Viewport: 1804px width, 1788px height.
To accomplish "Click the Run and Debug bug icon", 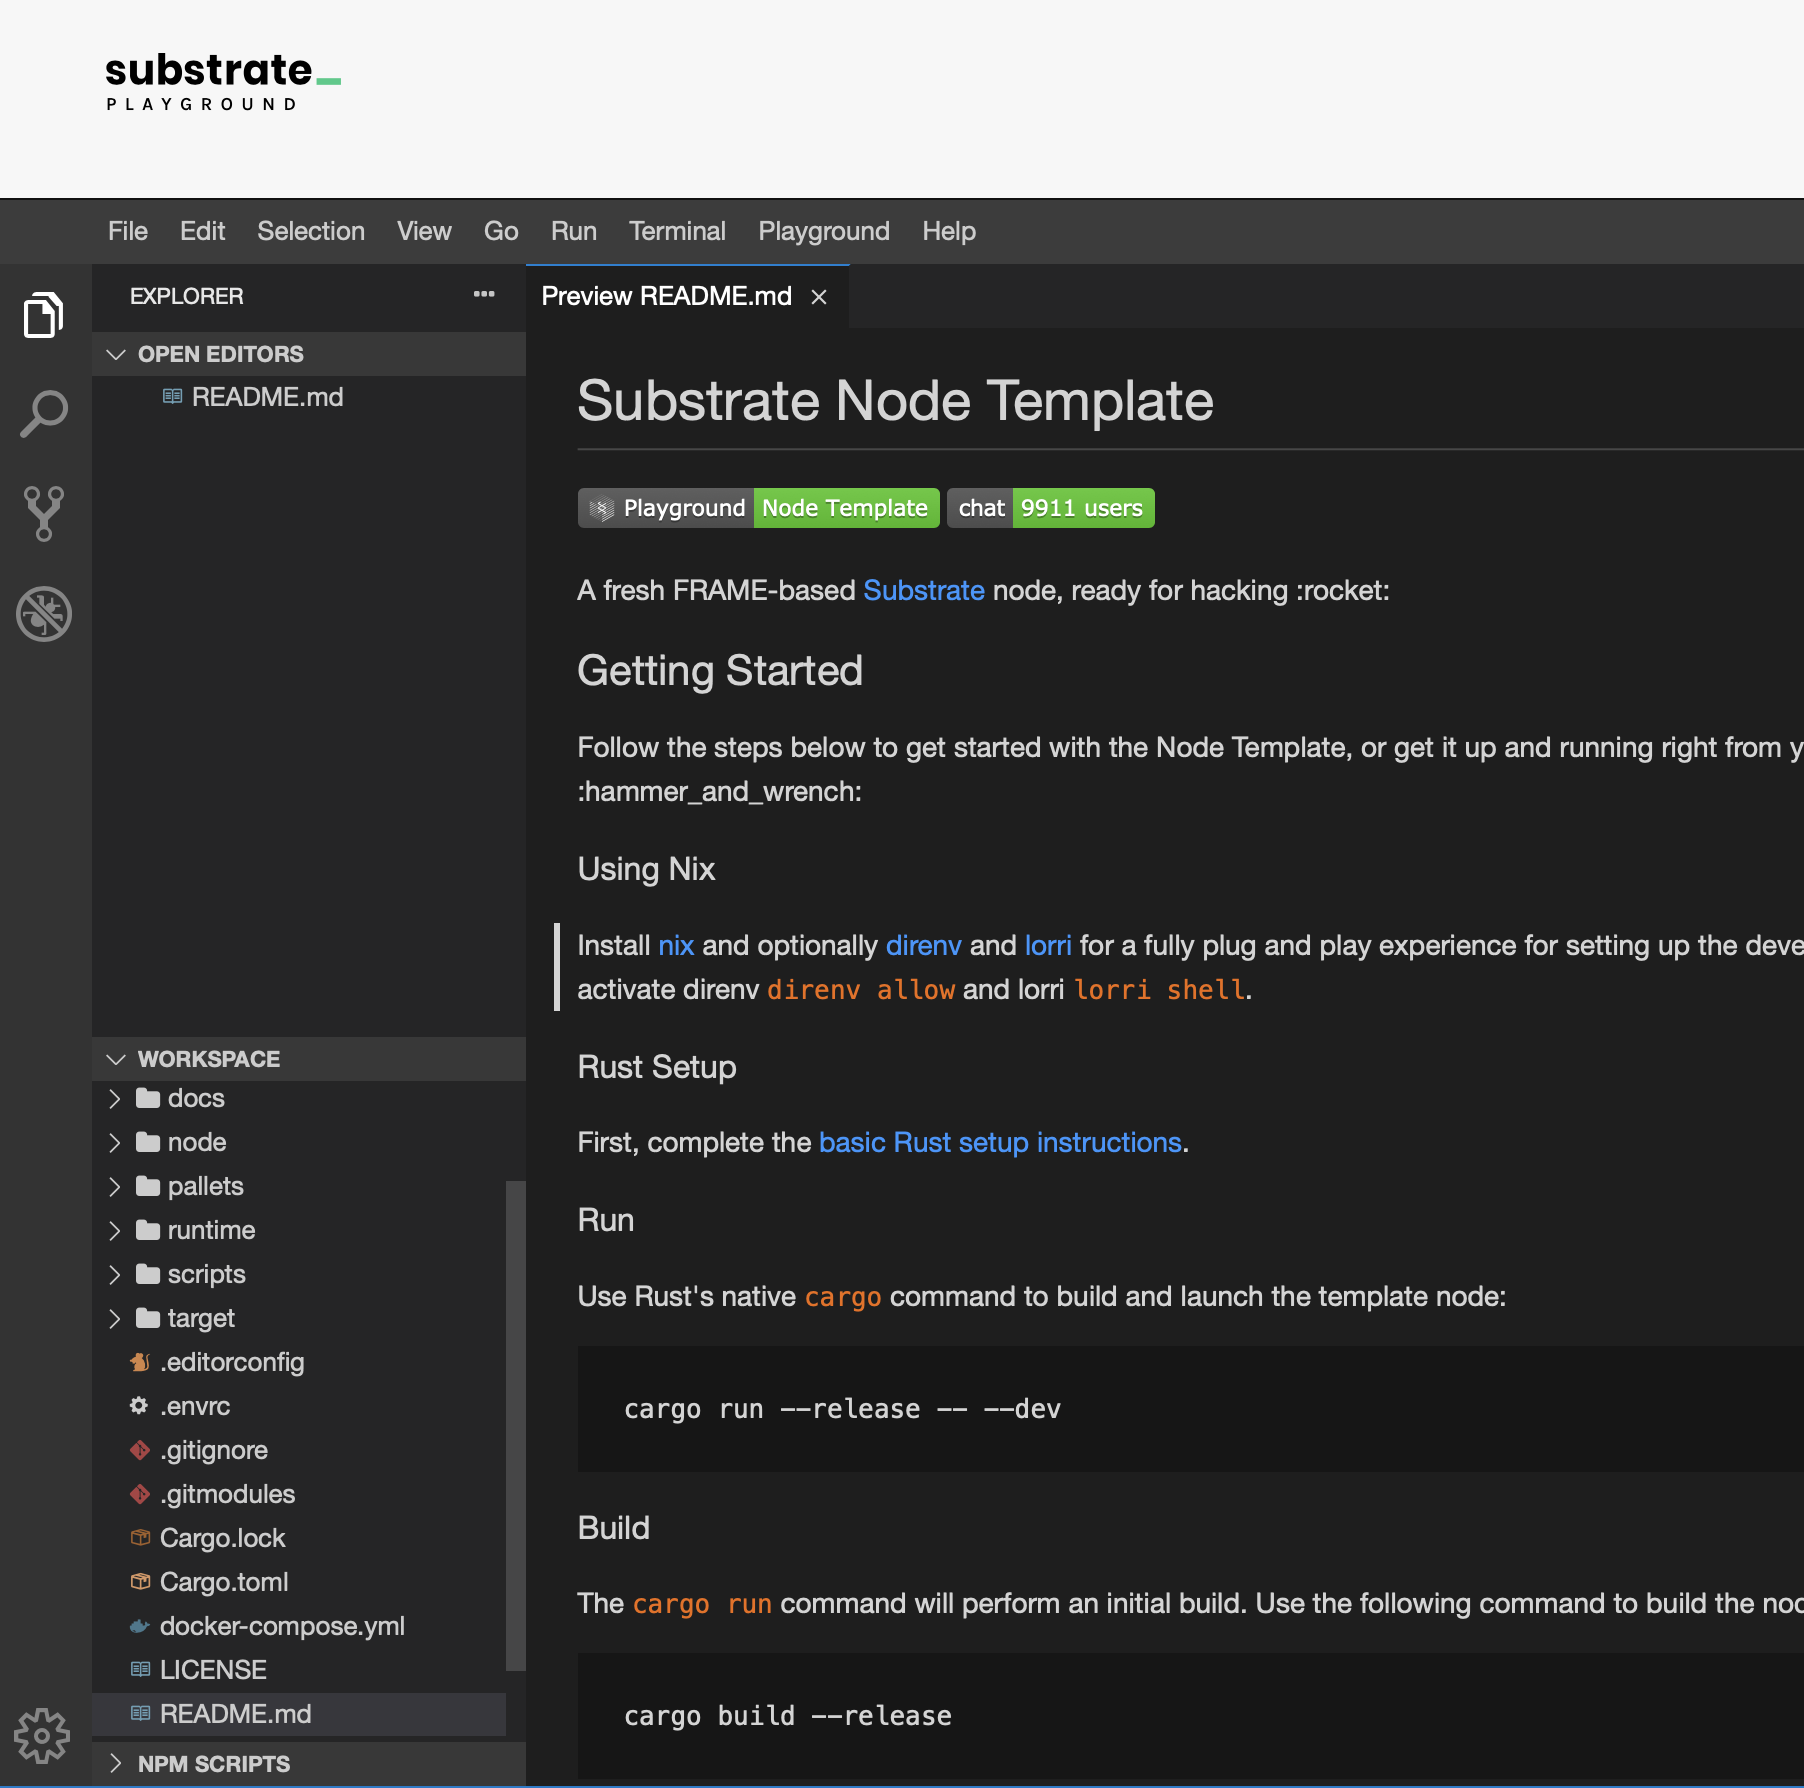I will (44, 614).
